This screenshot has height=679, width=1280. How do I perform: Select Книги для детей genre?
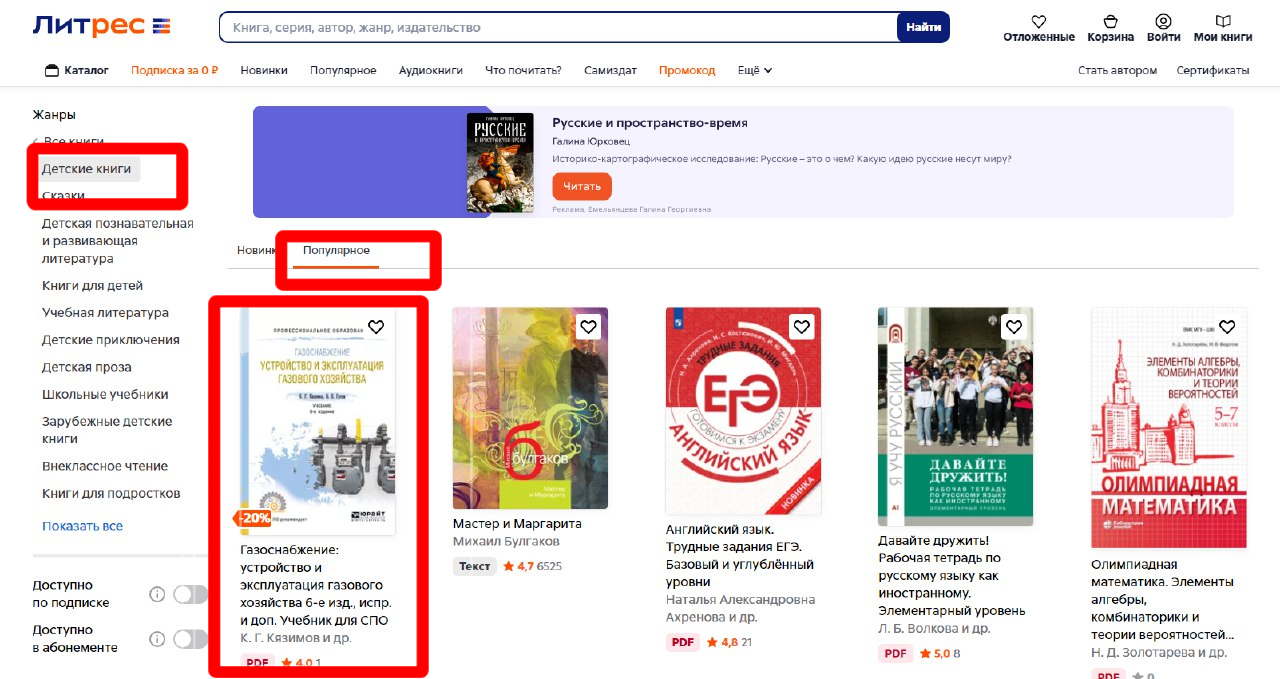[92, 285]
